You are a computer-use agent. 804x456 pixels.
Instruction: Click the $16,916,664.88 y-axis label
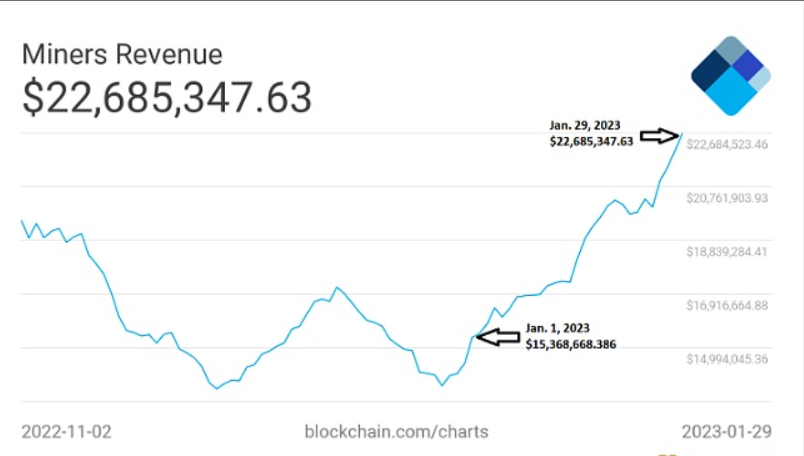[726, 305]
